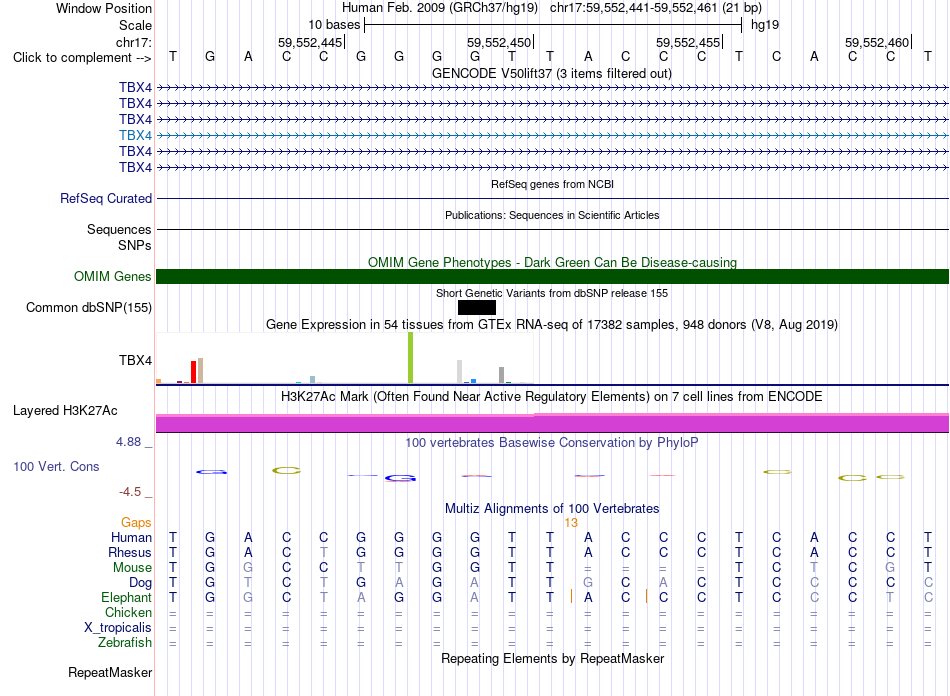950x696 pixels.
Task: Select the Dog alignment row label
Action: point(140,583)
